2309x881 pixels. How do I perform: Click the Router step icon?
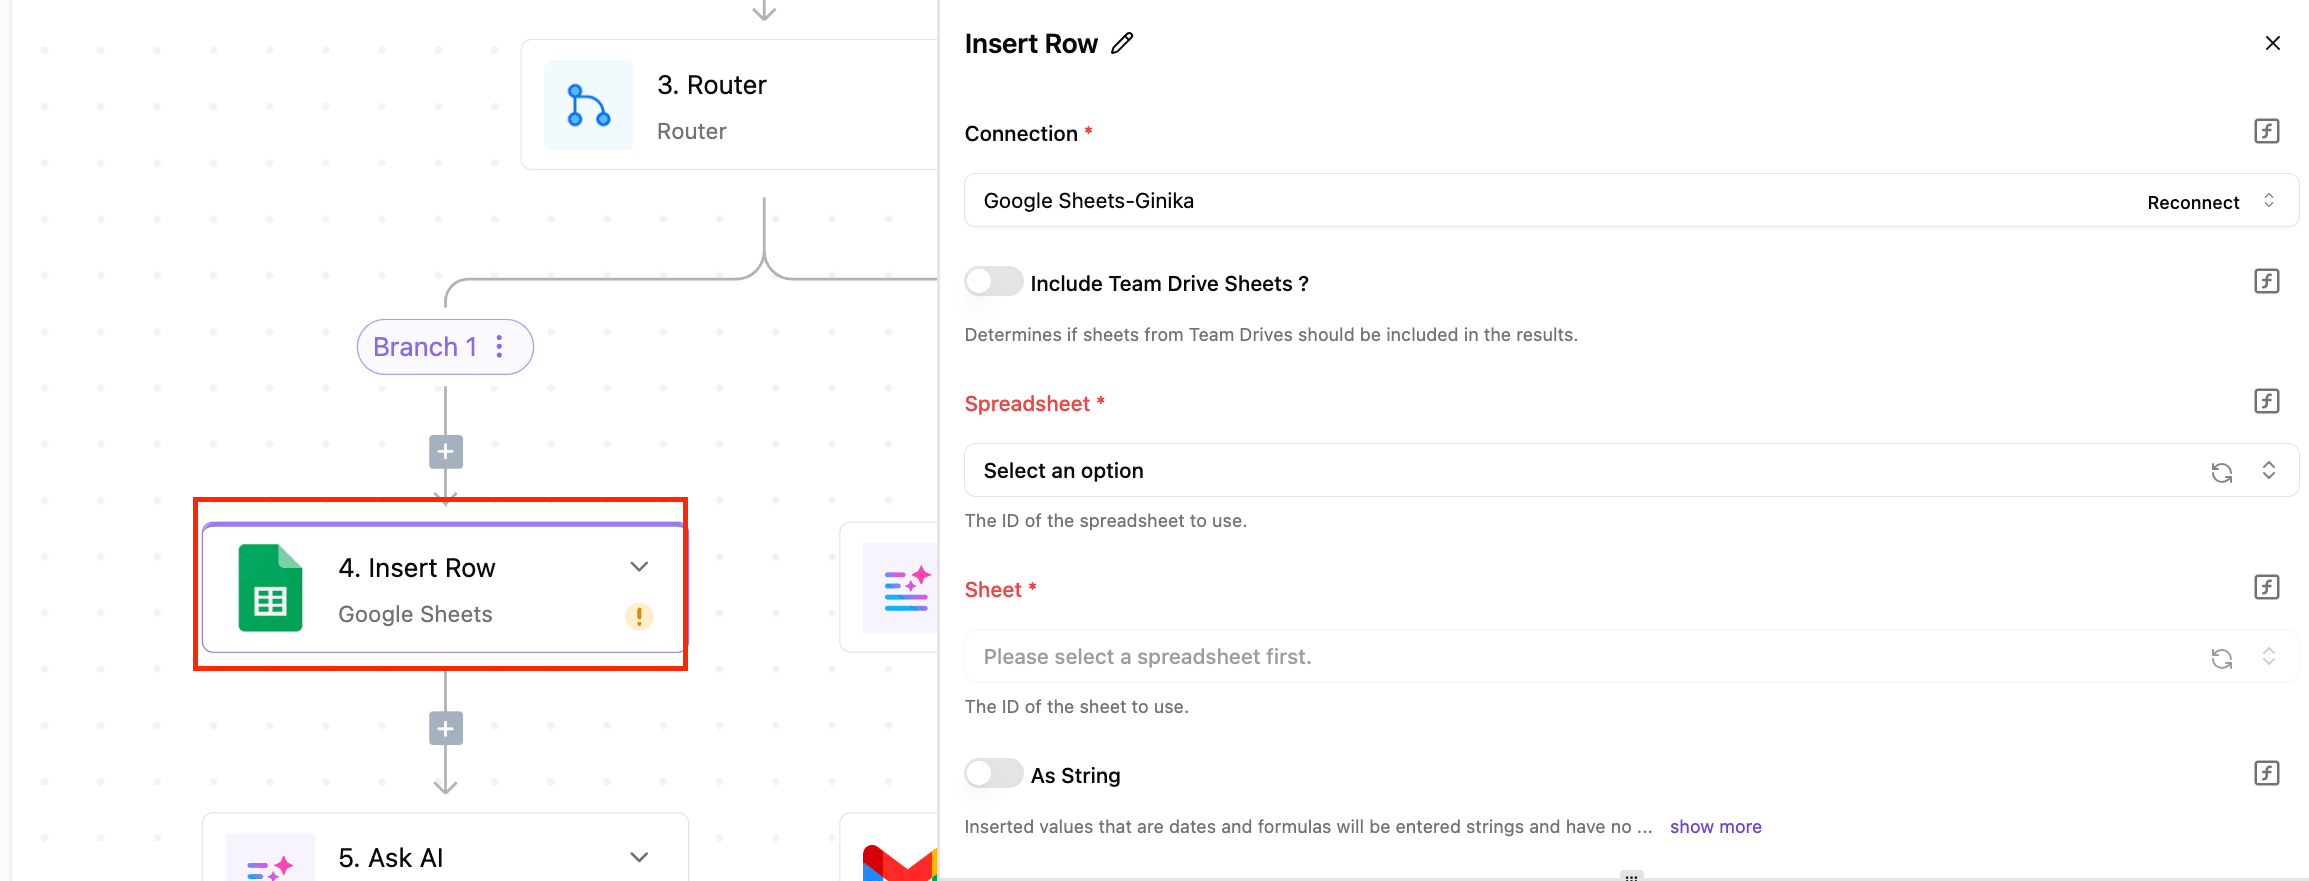point(588,105)
